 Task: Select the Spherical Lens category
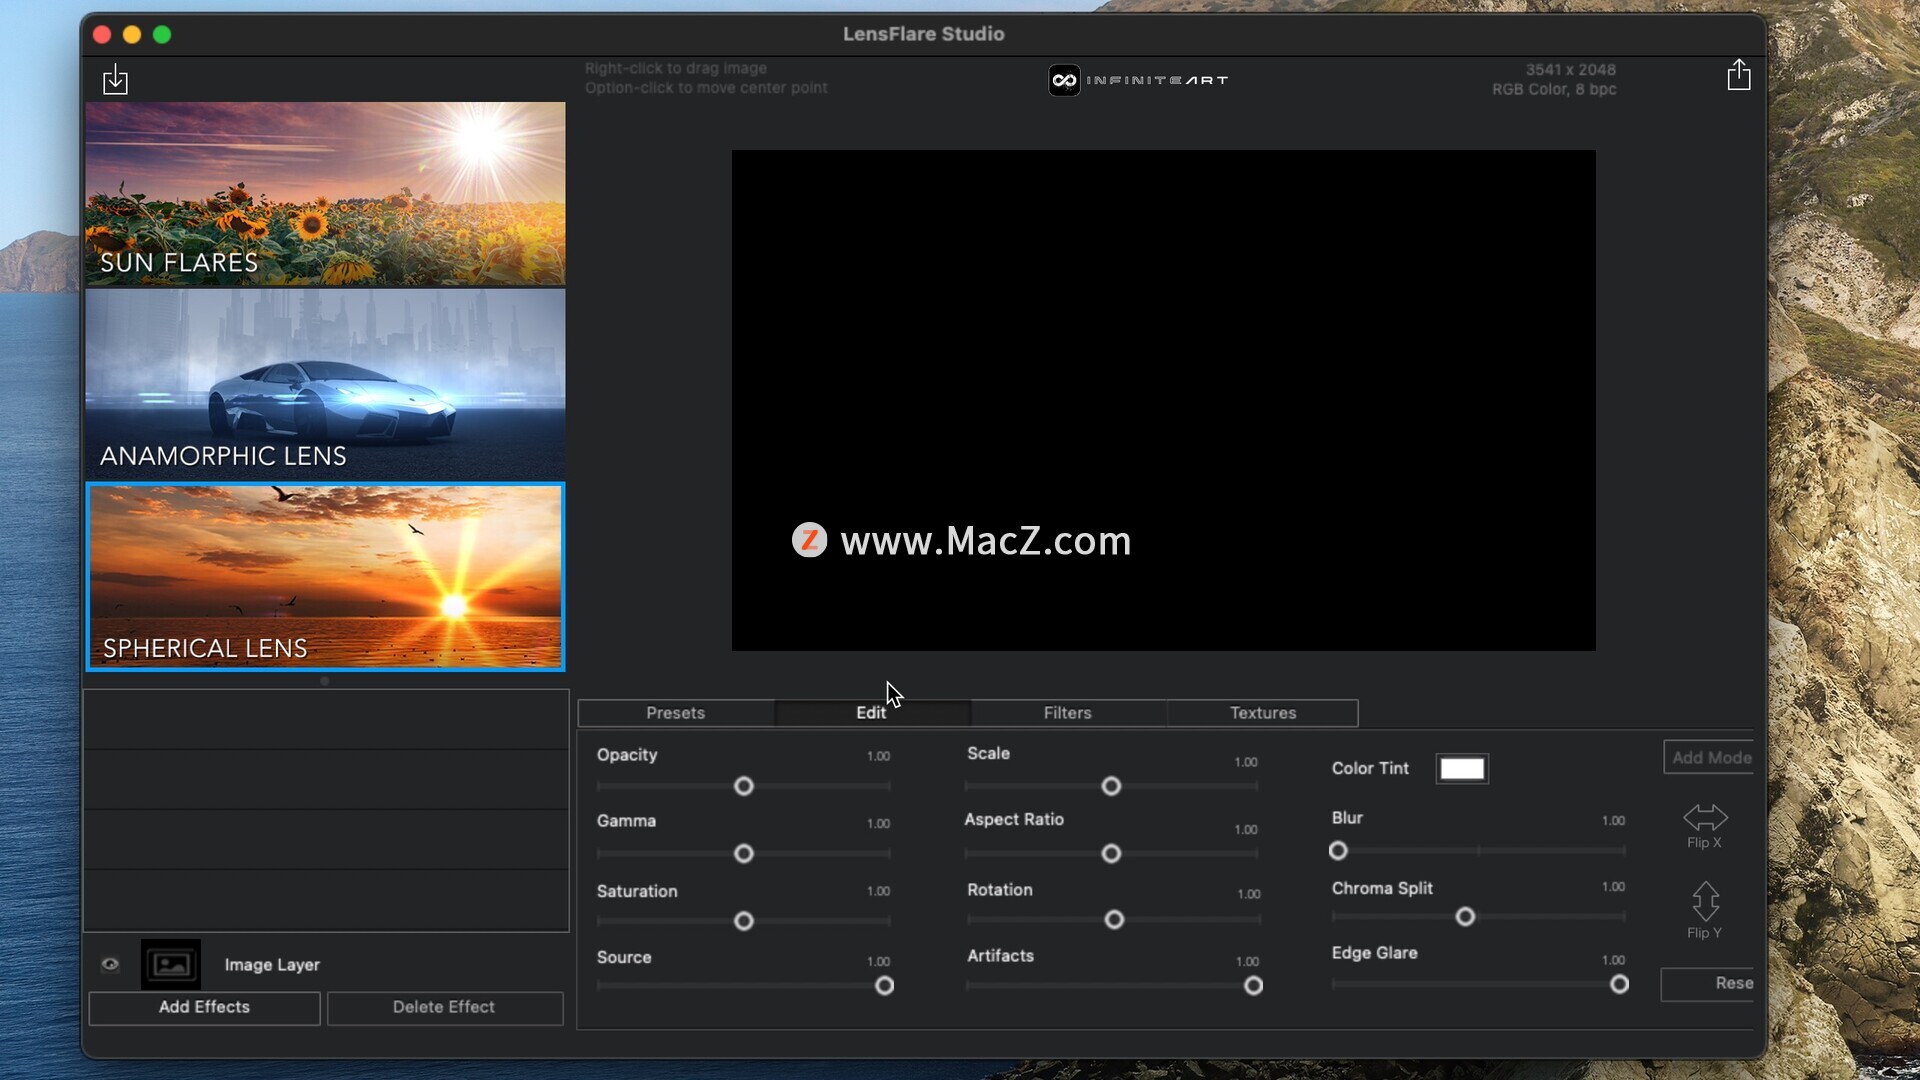pyautogui.click(x=325, y=577)
